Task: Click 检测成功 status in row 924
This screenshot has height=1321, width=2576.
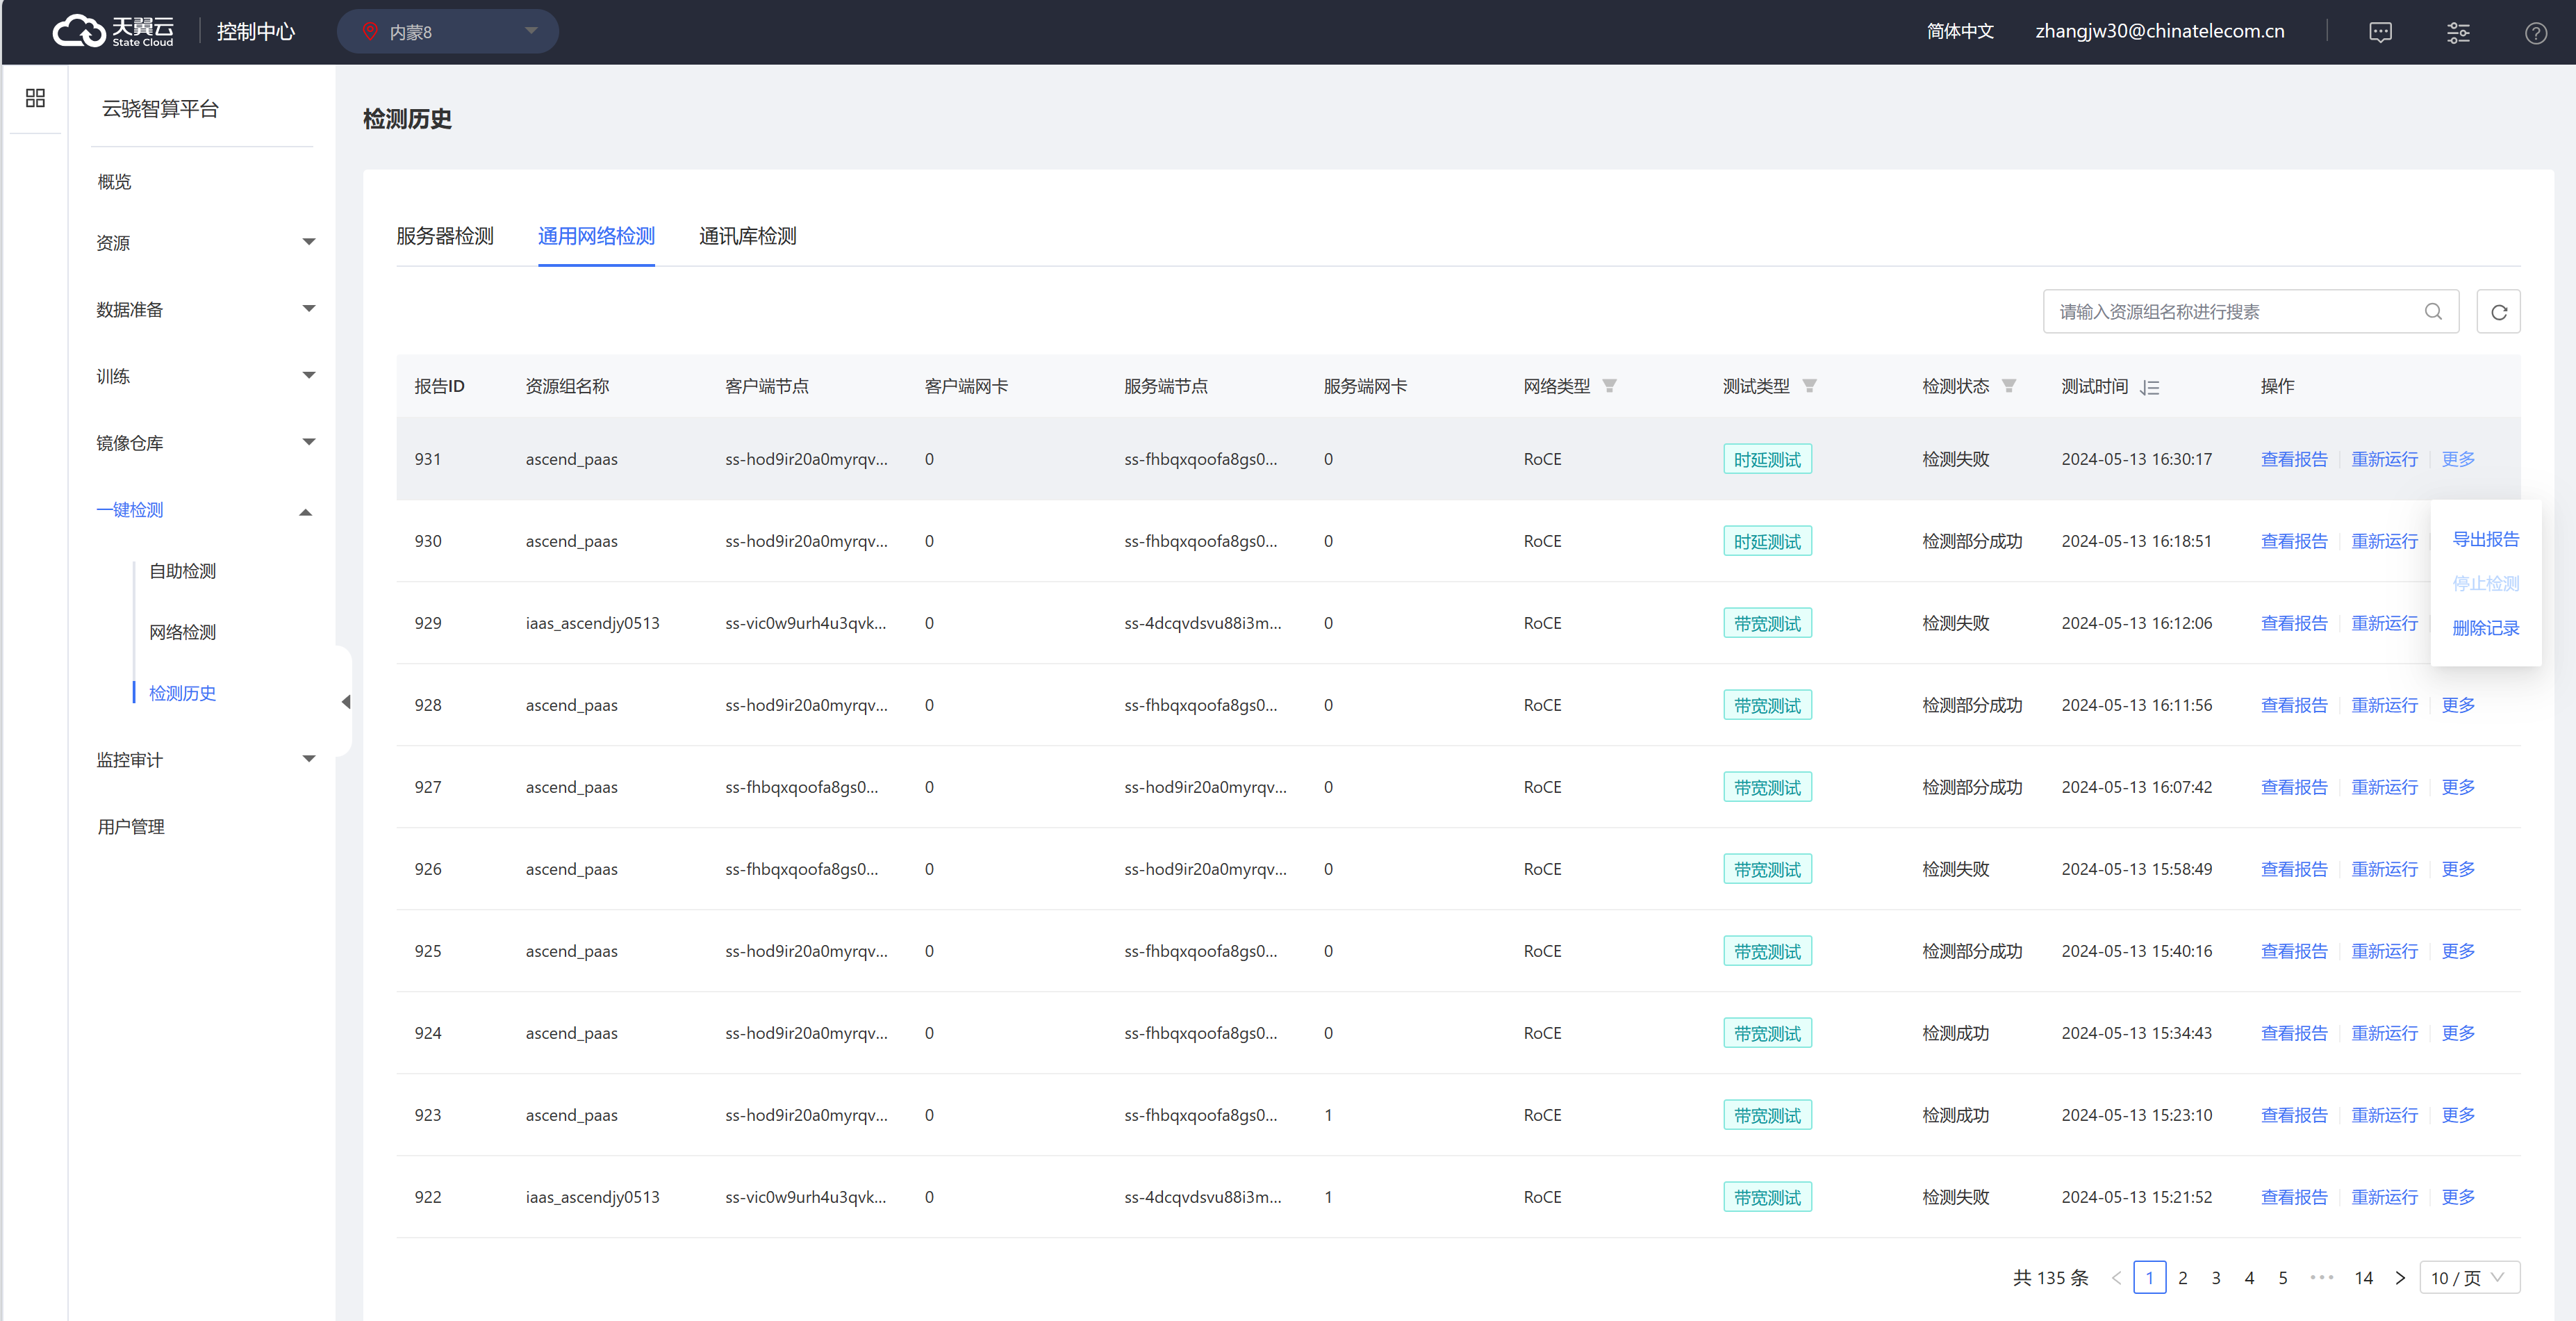Action: point(1955,1033)
